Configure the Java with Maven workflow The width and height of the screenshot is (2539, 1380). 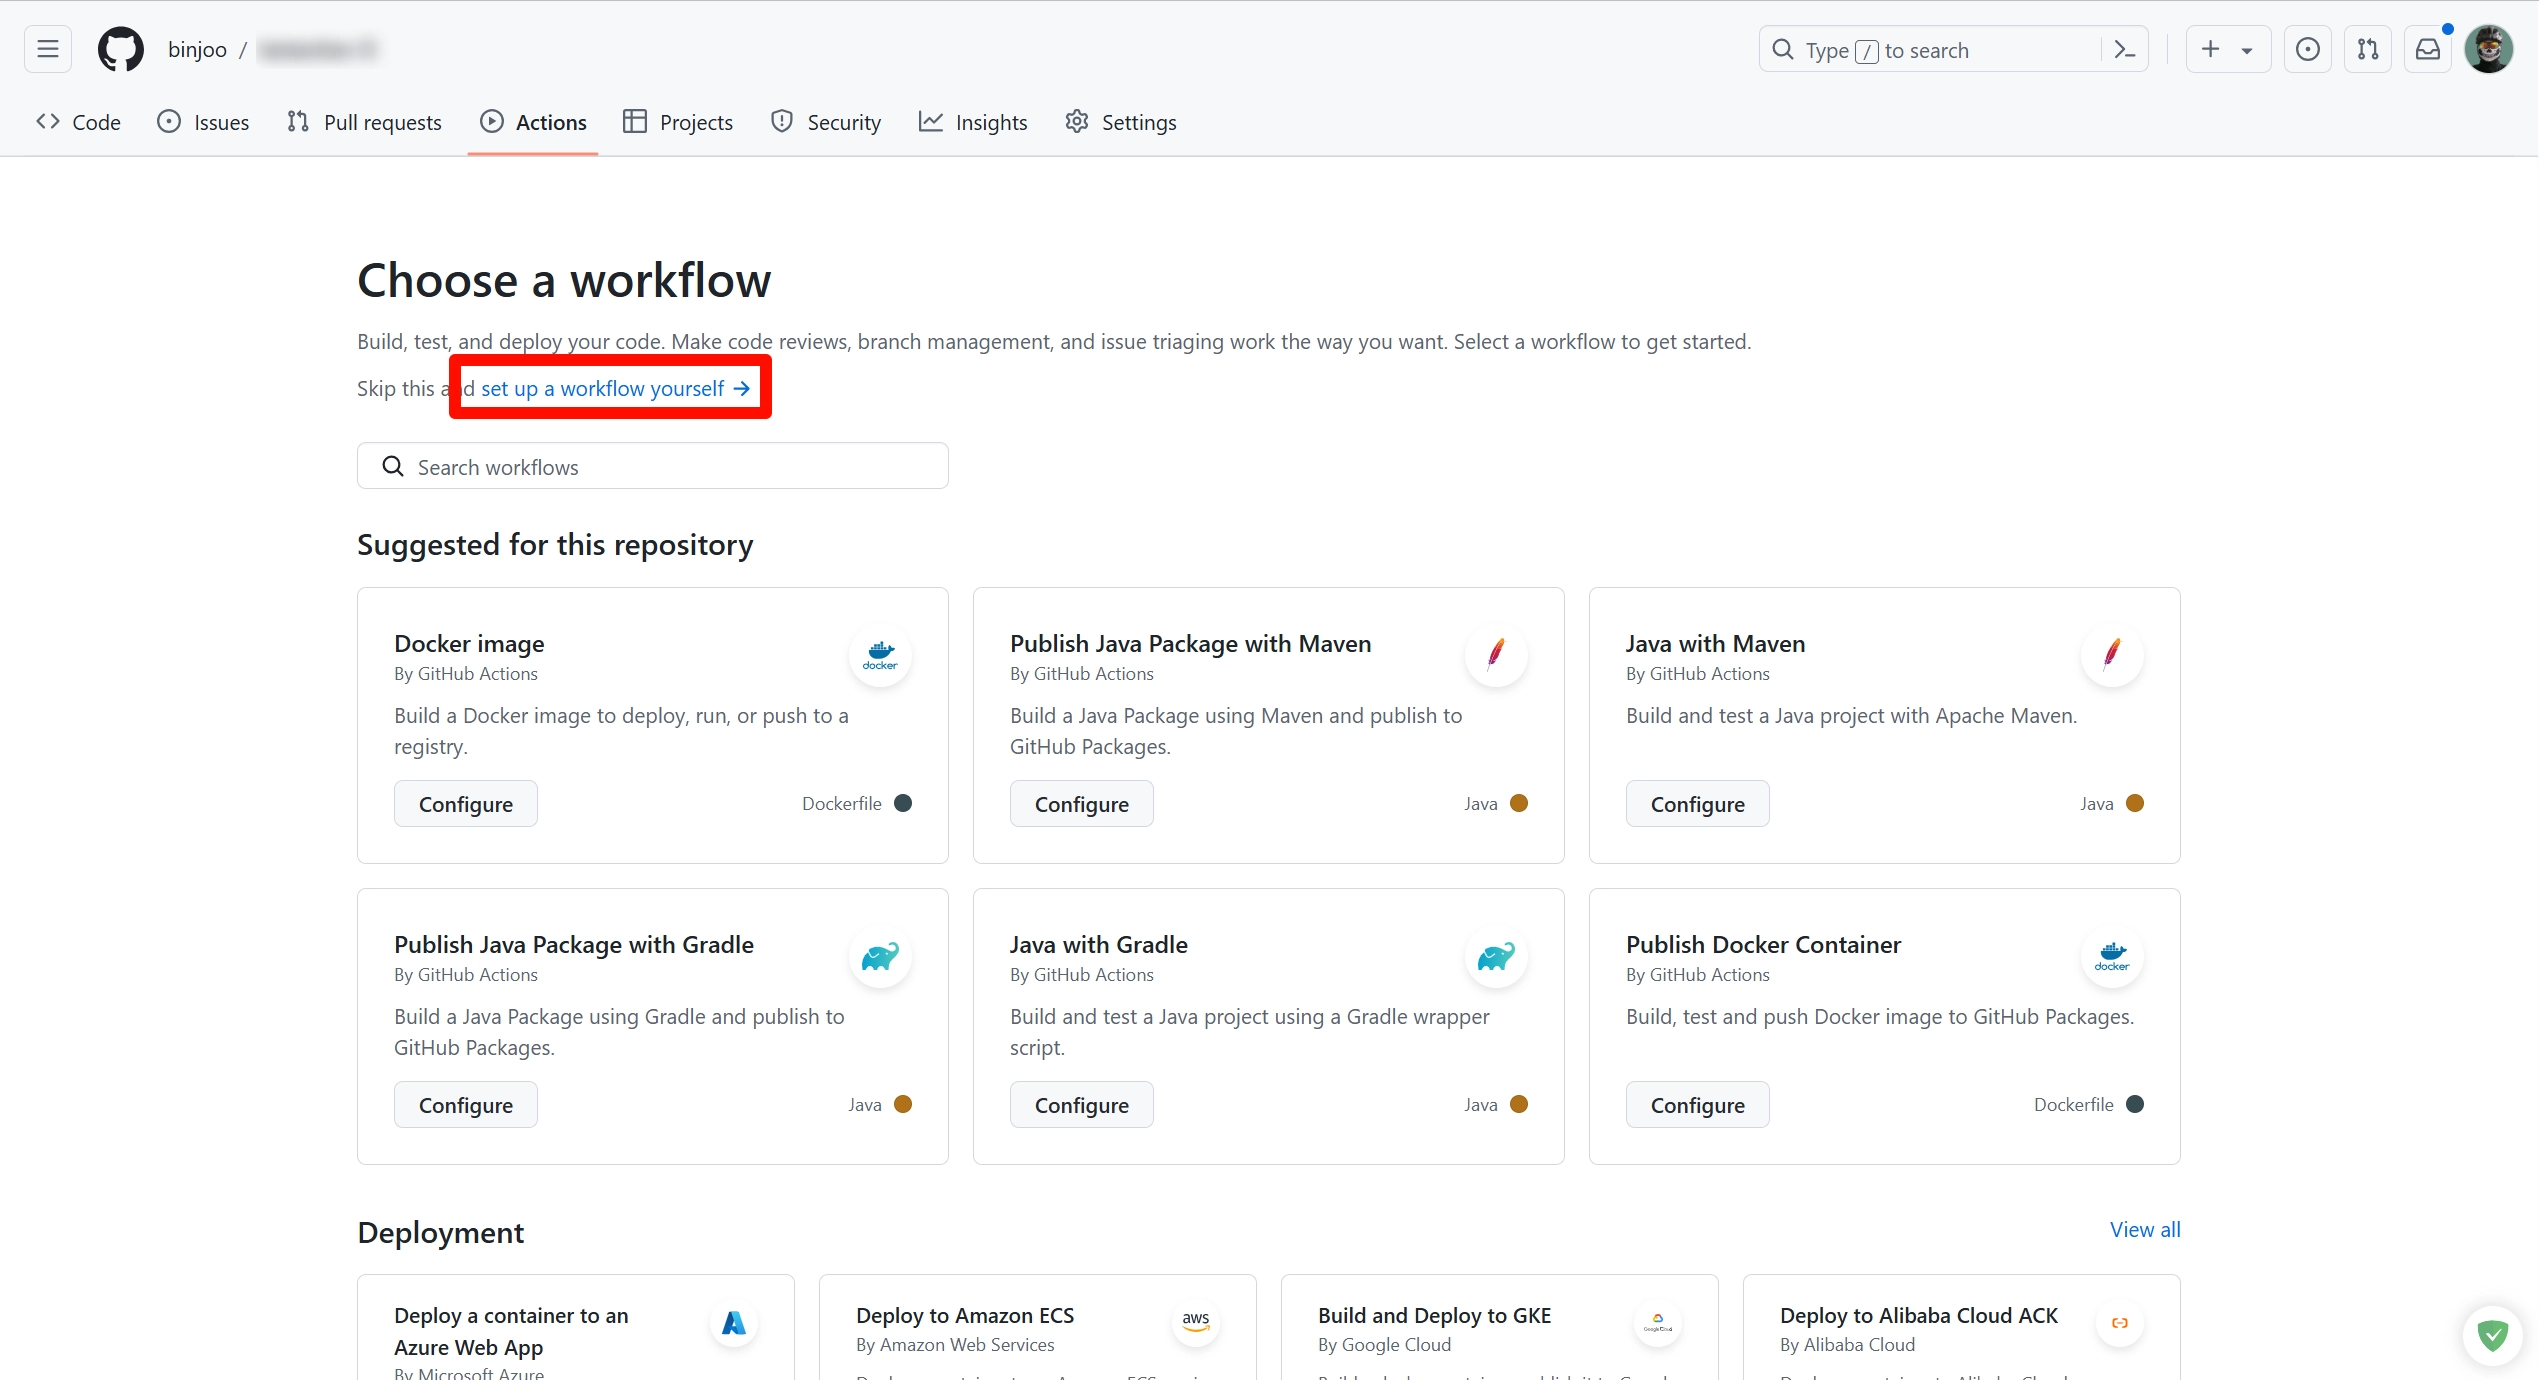tap(1698, 804)
